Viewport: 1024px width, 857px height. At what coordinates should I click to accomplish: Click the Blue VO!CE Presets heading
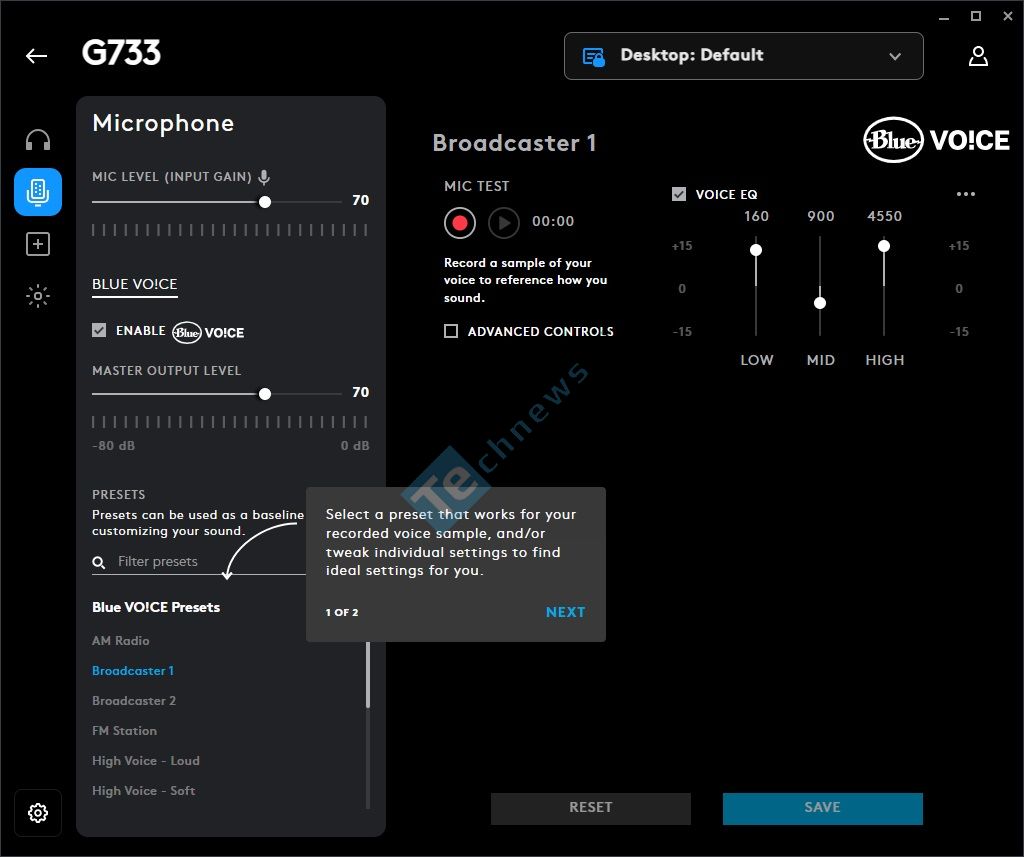156,607
